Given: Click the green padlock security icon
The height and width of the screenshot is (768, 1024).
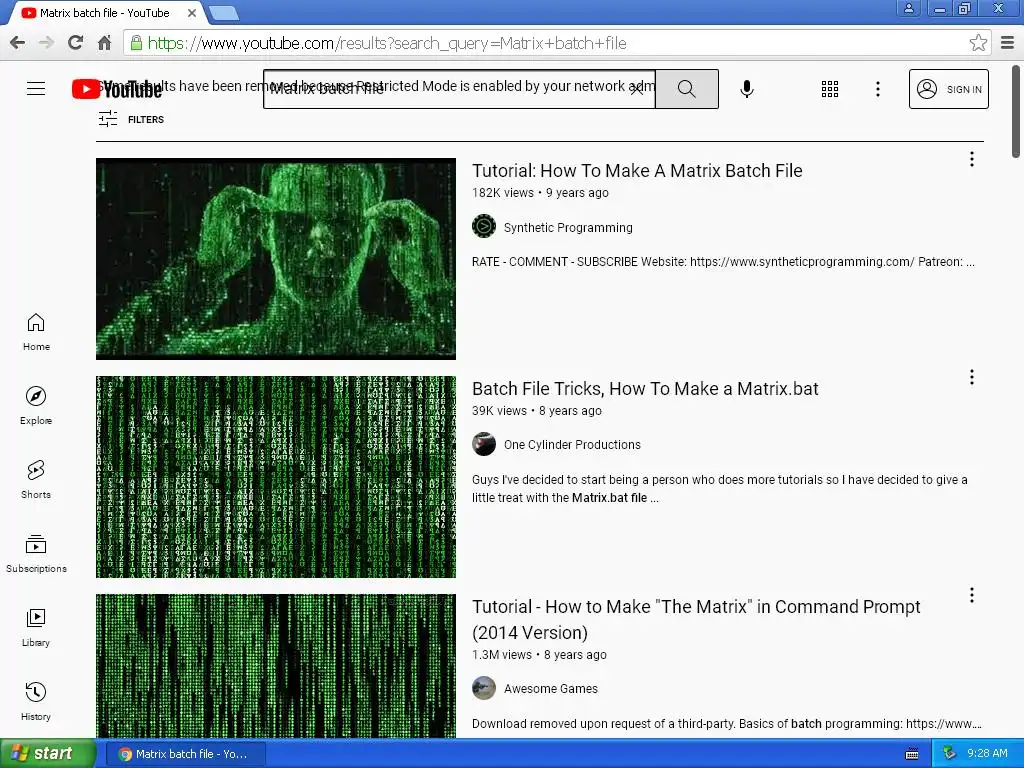Looking at the screenshot, I should 136,43.
